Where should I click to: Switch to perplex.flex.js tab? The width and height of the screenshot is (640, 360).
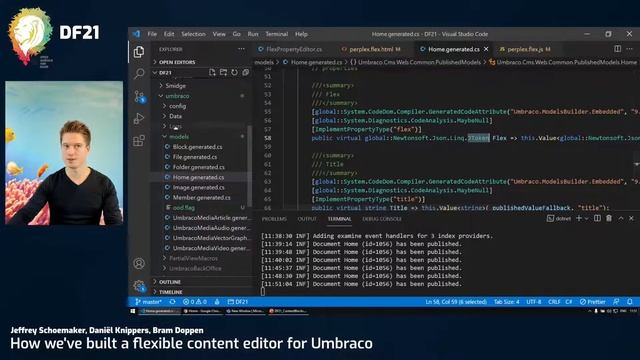click(525, 49)
